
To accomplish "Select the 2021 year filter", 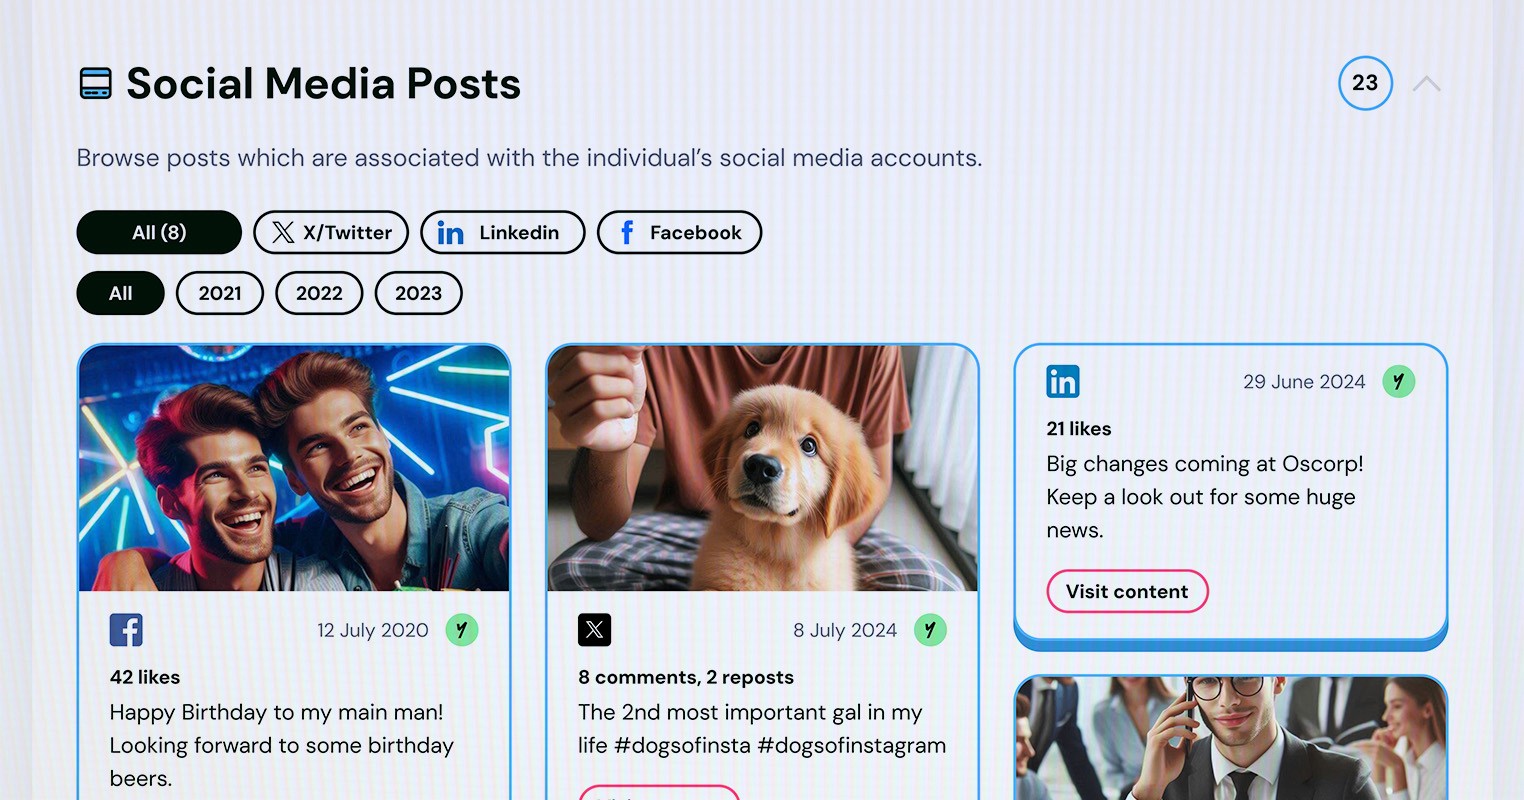I will point(219,293).
